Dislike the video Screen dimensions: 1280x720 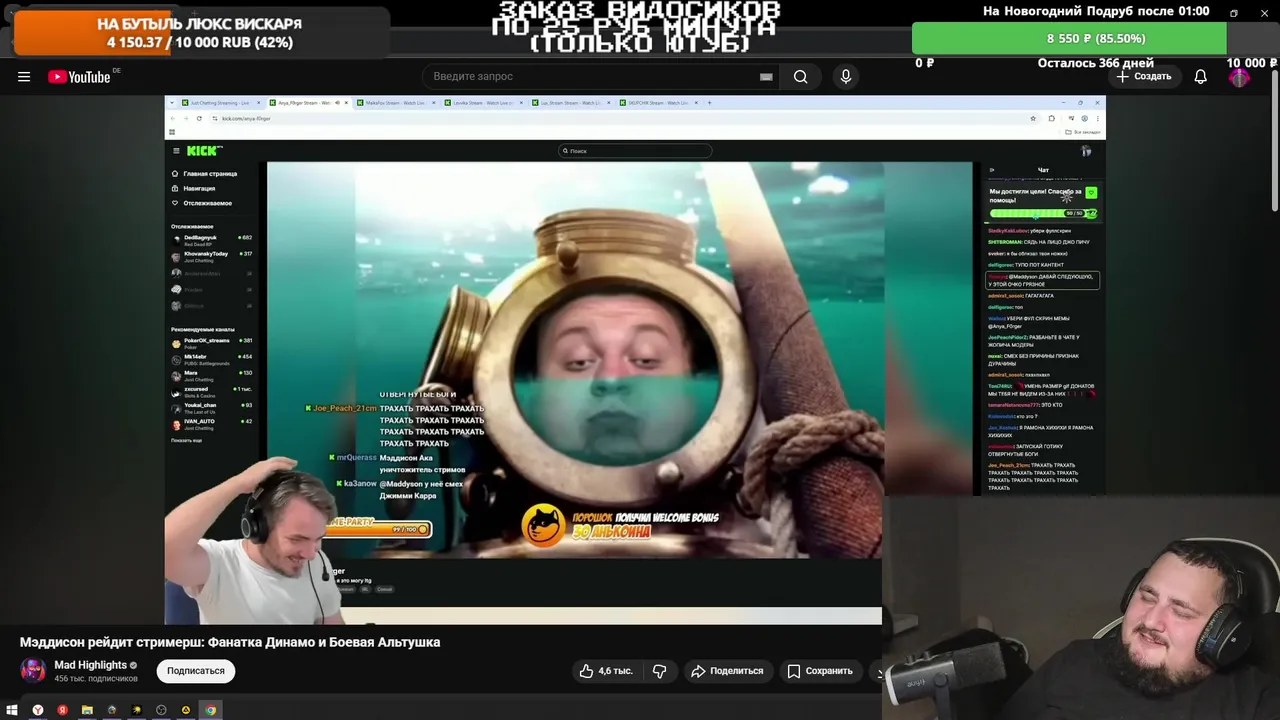click(x=660, y=671)
